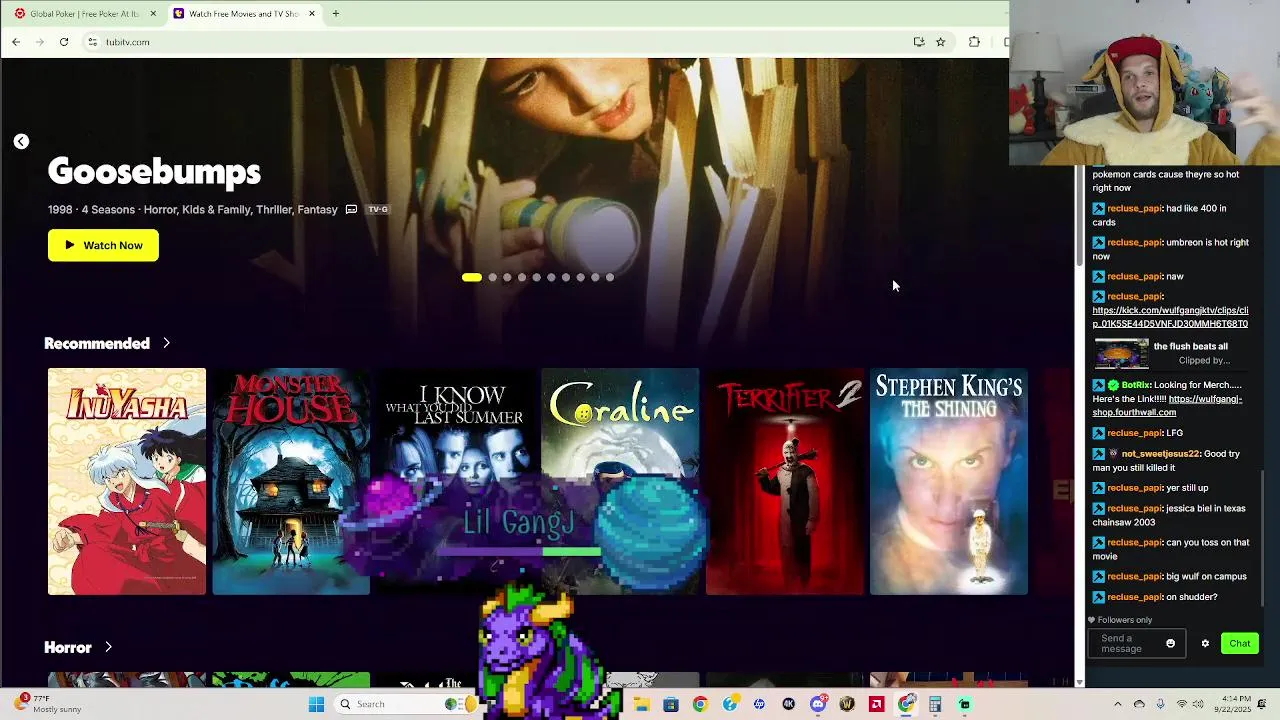
Task: Close the Watch Free Movies tab
Action: pyautogui.click(x=312, y=14)
